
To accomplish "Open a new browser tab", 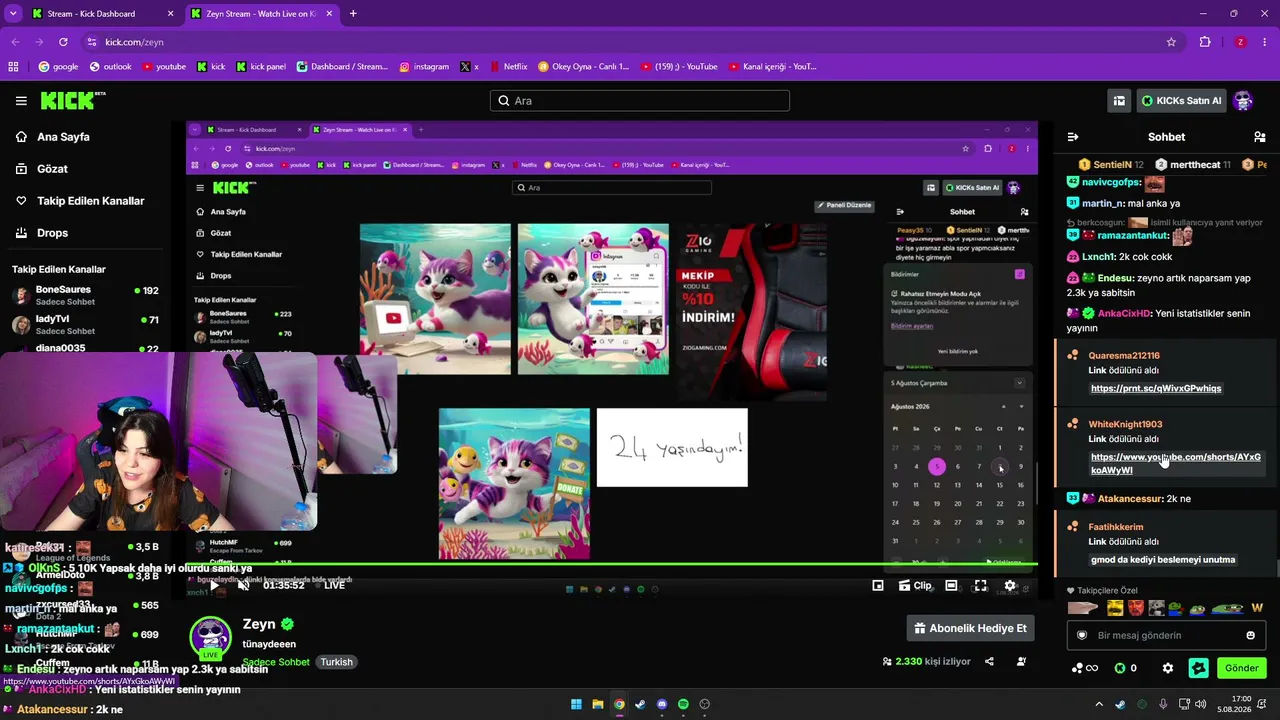I will [353, 14].
